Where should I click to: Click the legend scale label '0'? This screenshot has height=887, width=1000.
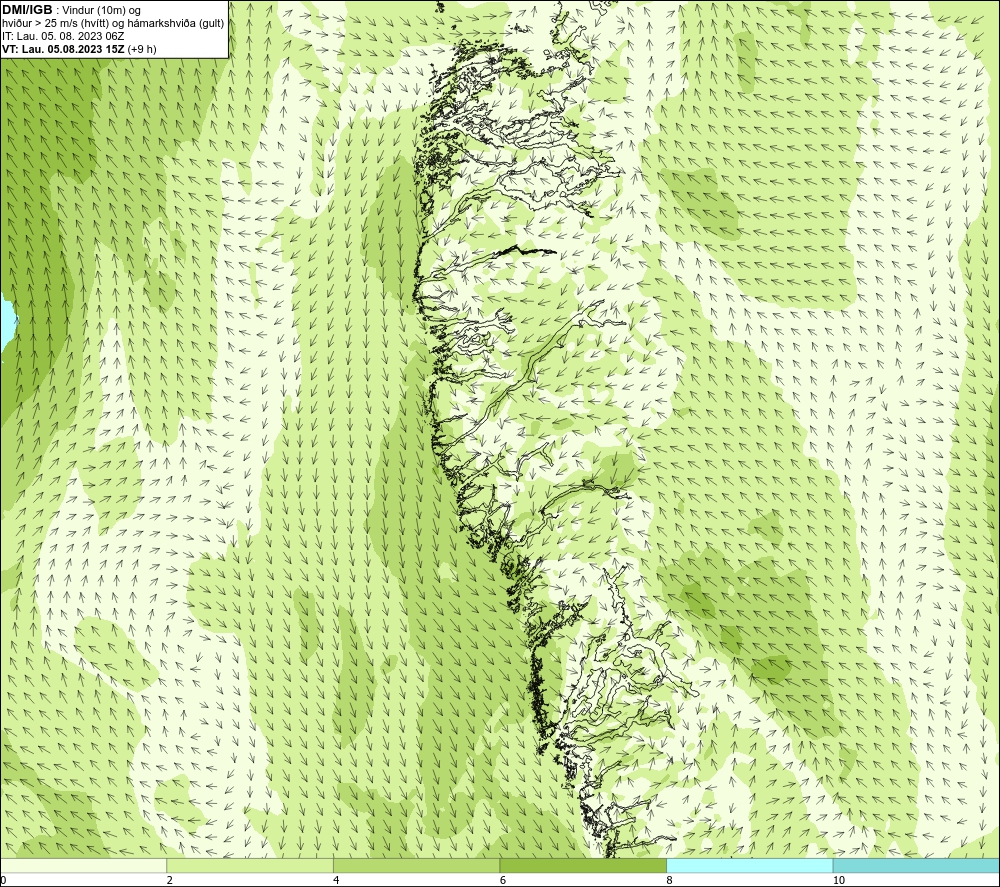point(3,881)
